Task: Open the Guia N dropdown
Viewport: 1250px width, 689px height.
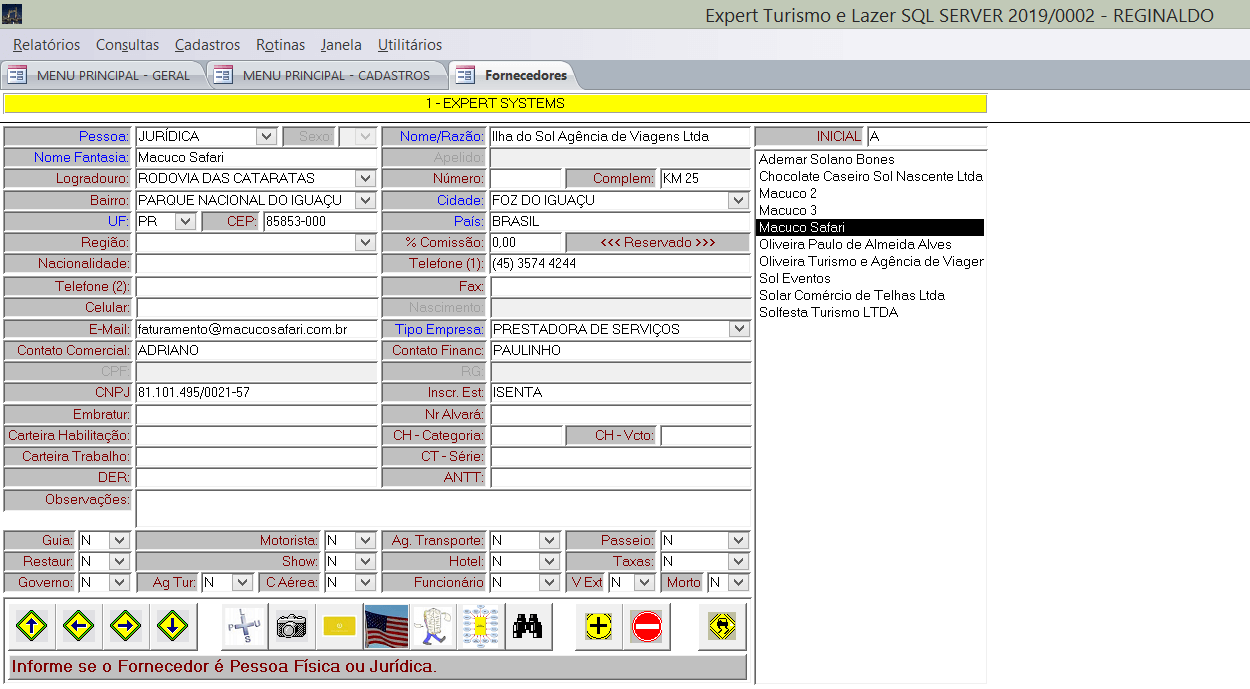Action: tap(119, 541)
